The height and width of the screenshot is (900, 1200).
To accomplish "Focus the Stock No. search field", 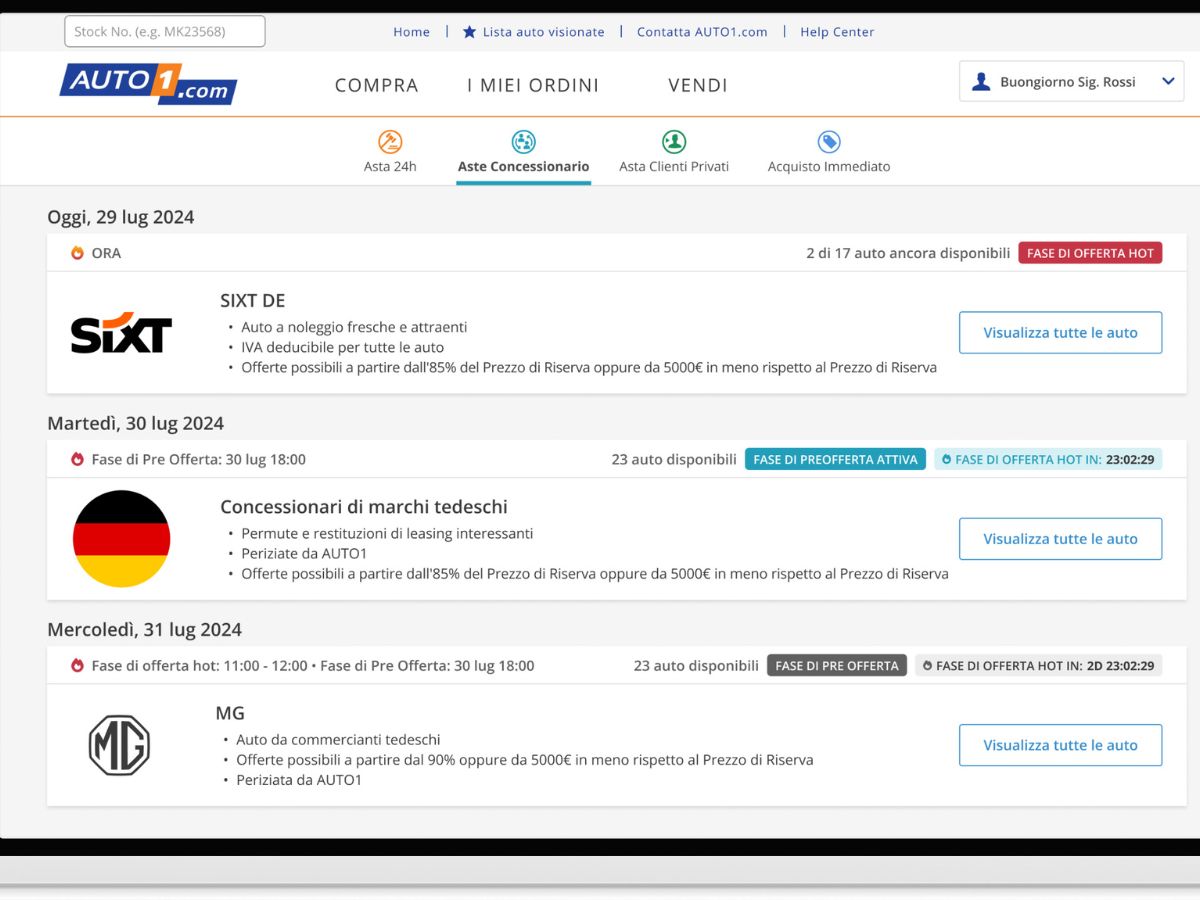I will [165, 32].
